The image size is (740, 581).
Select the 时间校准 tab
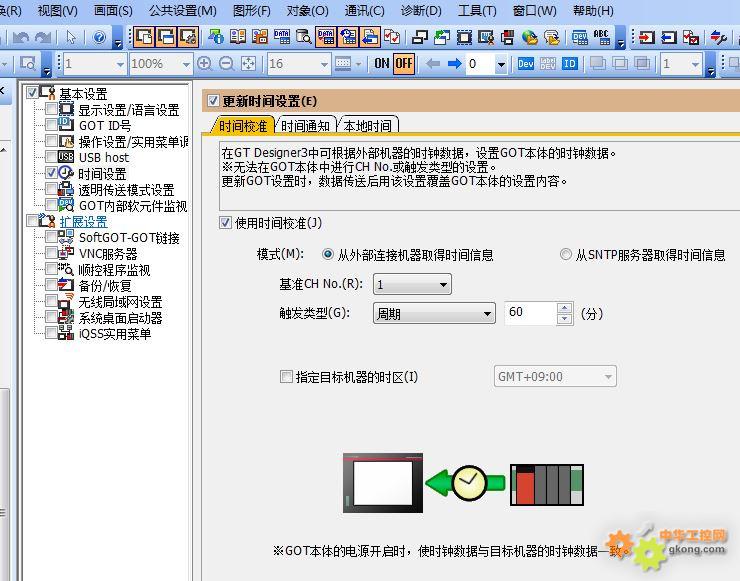[x=243, y=126]
